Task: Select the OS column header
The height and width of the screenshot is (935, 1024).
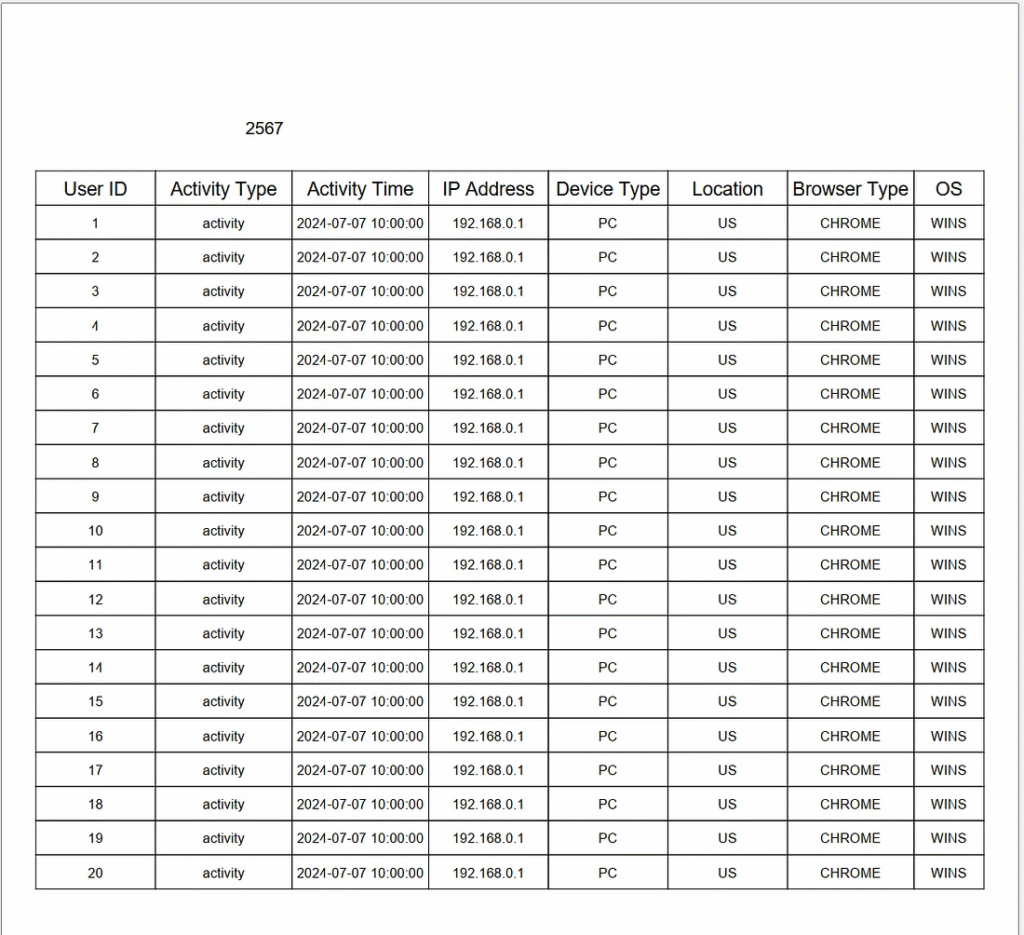Action: [948, 189]
